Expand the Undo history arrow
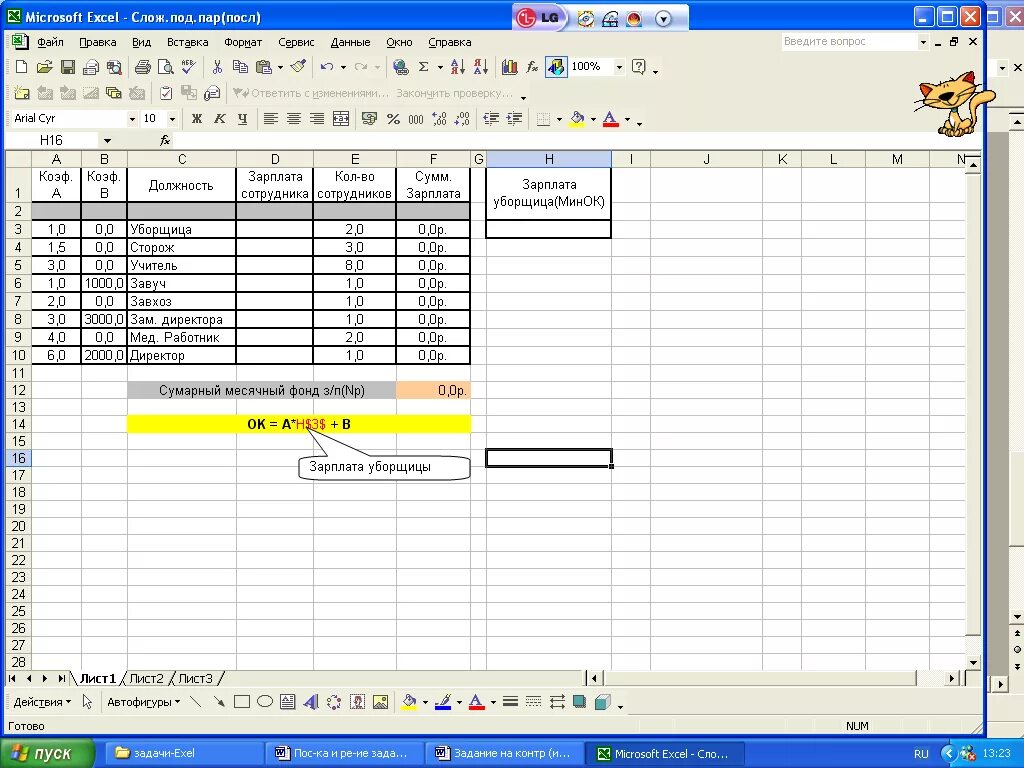 [343, 67]
